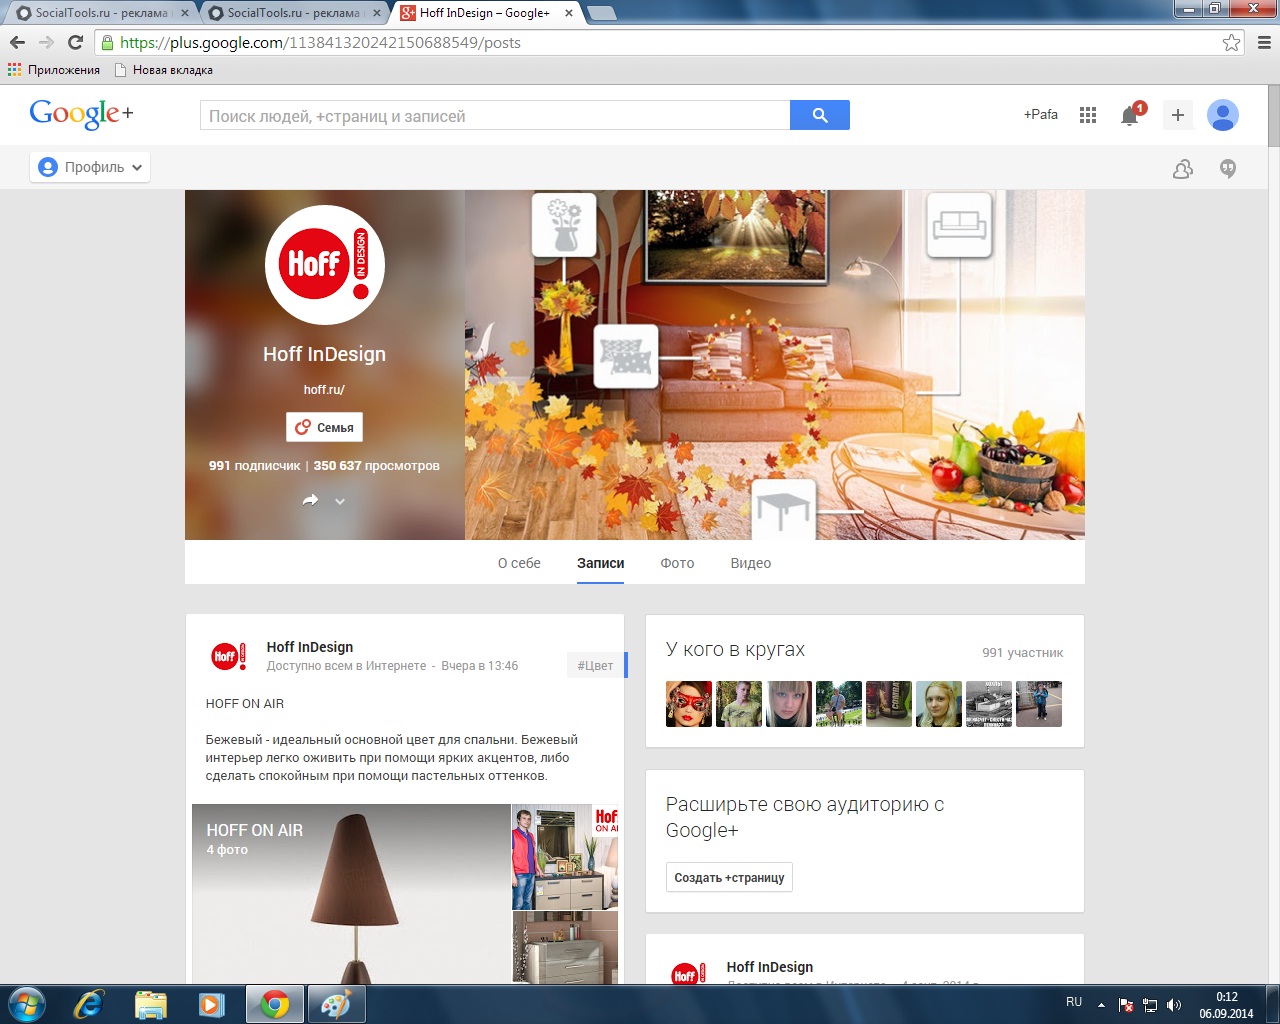Viewport: 1280px width, 1024px height.
Task: Click the browser forward arrow
Action: pyautogui.click(x=46, y=42)
